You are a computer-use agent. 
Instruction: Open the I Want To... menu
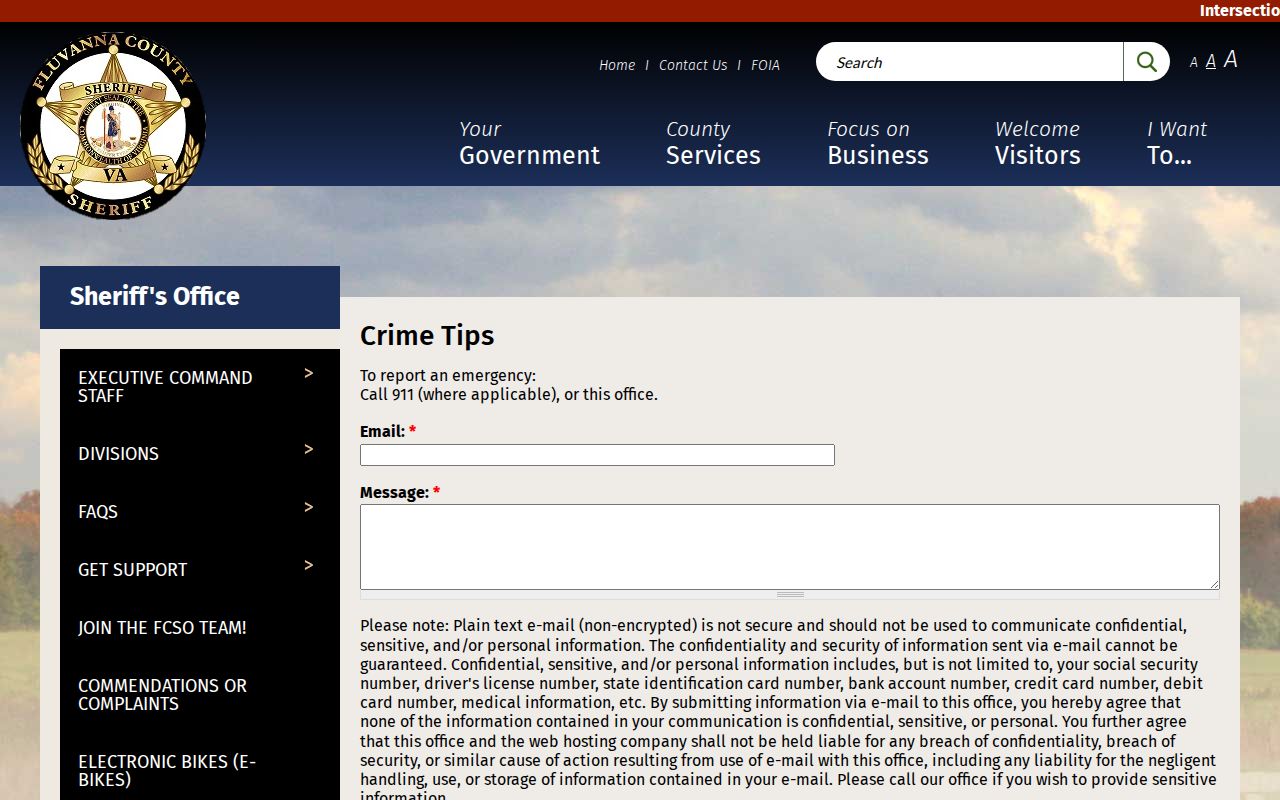click(1177, 143)
